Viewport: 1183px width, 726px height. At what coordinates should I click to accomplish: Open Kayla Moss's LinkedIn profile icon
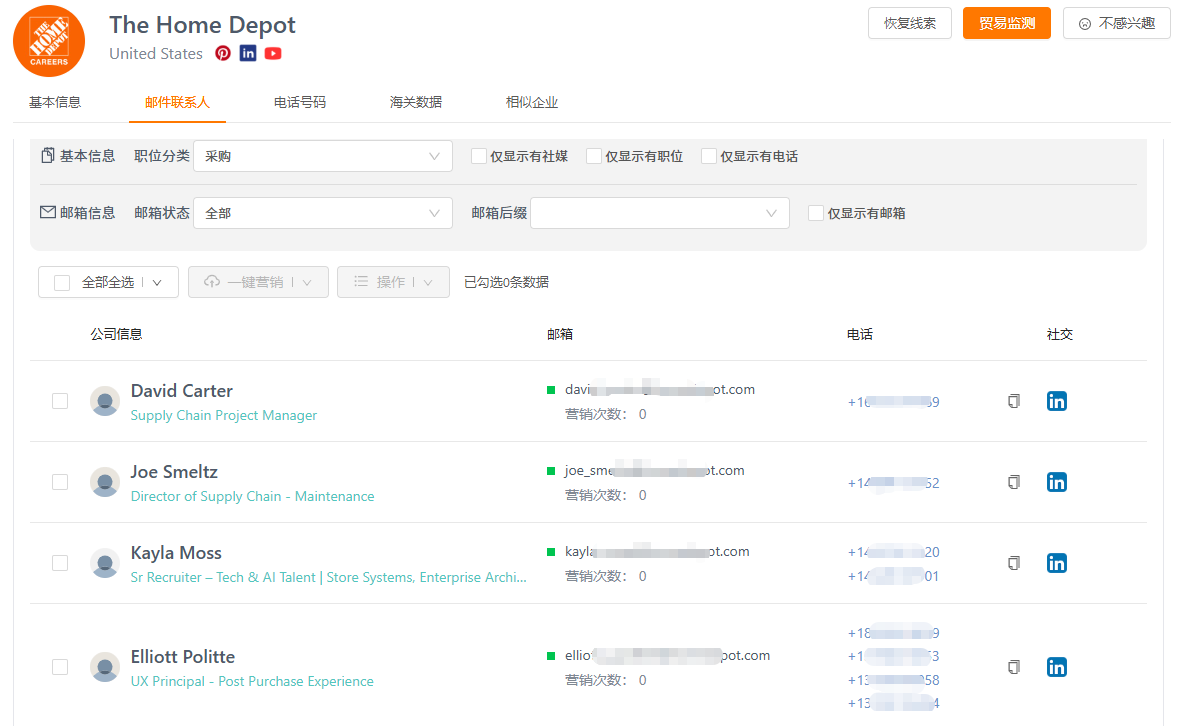coord(1056,563)
